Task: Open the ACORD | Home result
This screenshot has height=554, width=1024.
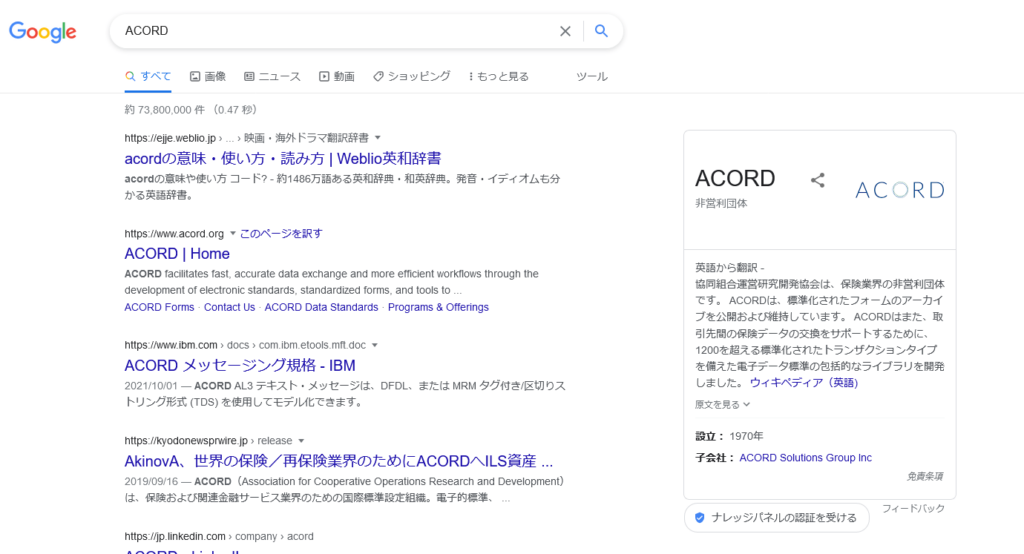Action: (x=177, y=253)
